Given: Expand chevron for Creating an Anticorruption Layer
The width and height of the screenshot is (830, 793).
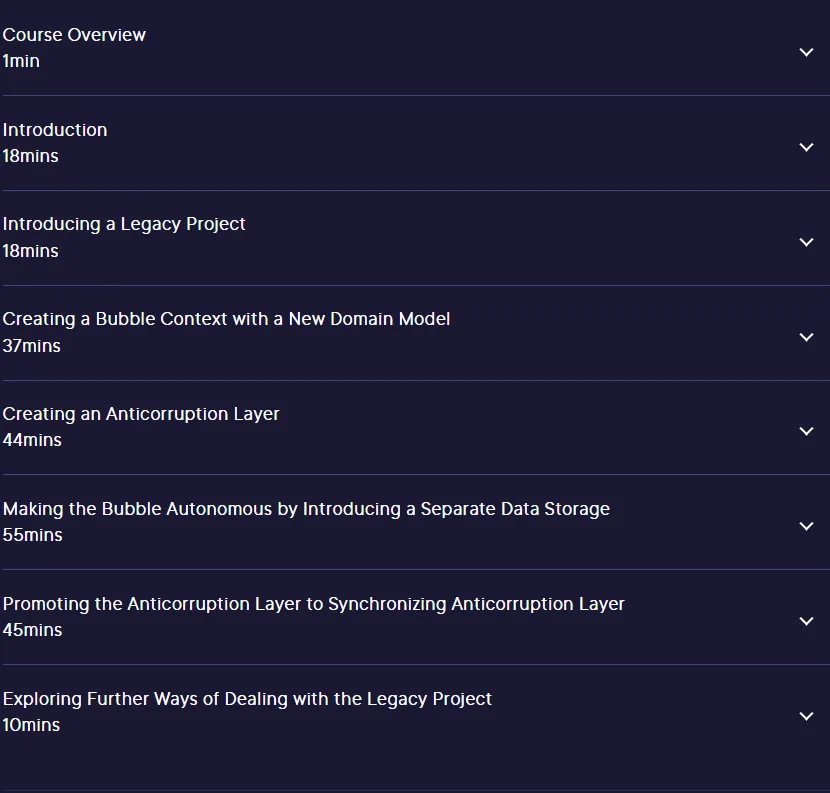Looking at the screenshot, I should 806,431.
